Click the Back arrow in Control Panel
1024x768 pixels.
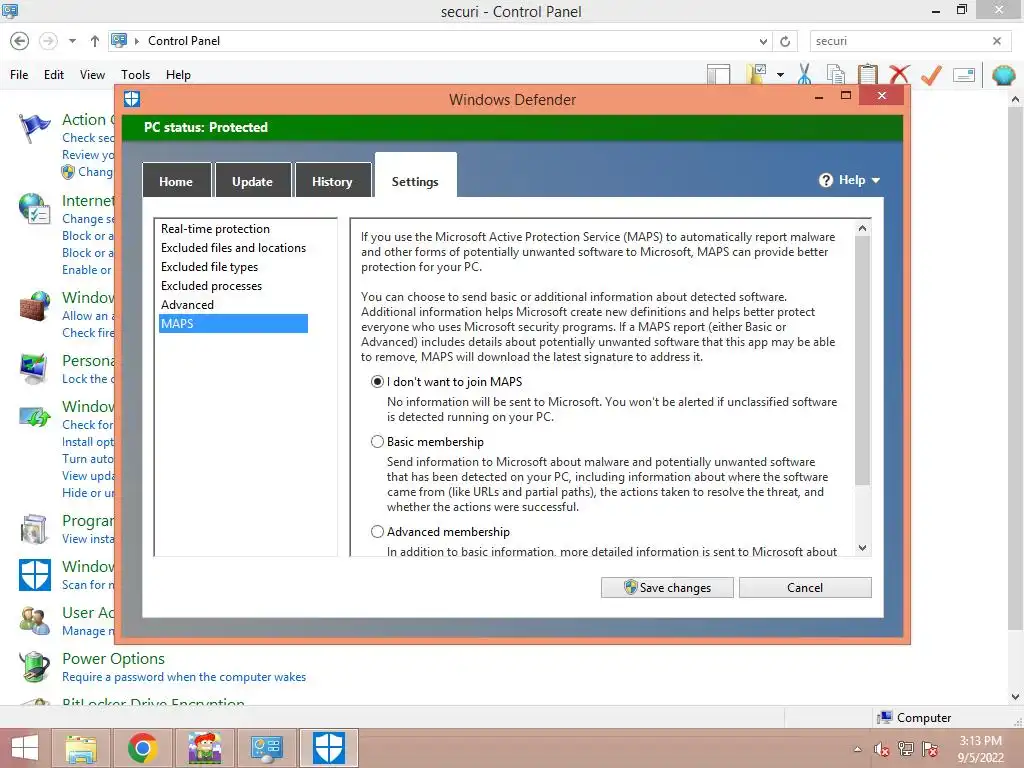tap(20, 41)
